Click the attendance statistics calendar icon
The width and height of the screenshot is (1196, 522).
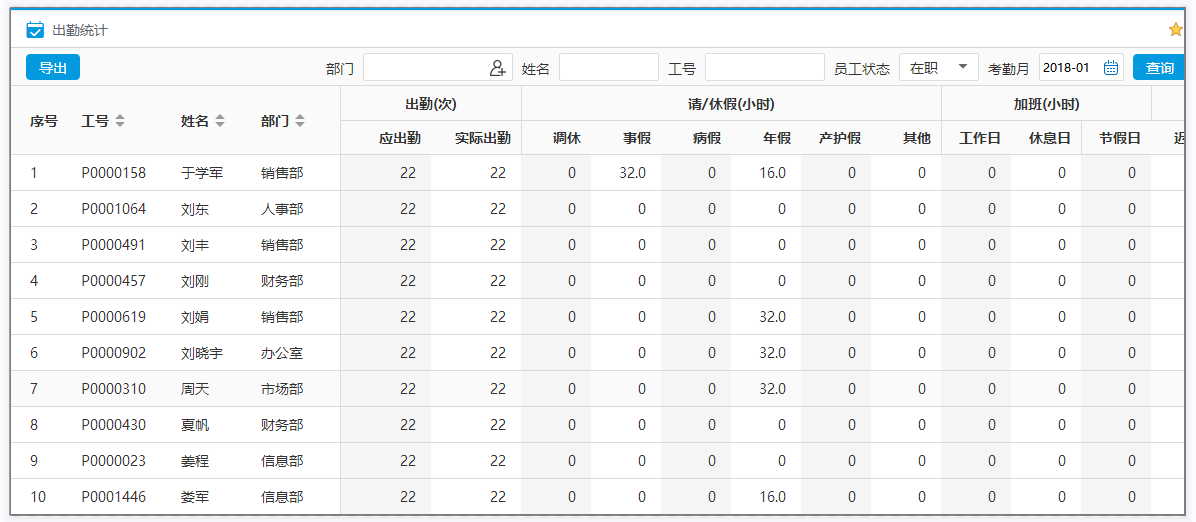click(x=35, y=30)
